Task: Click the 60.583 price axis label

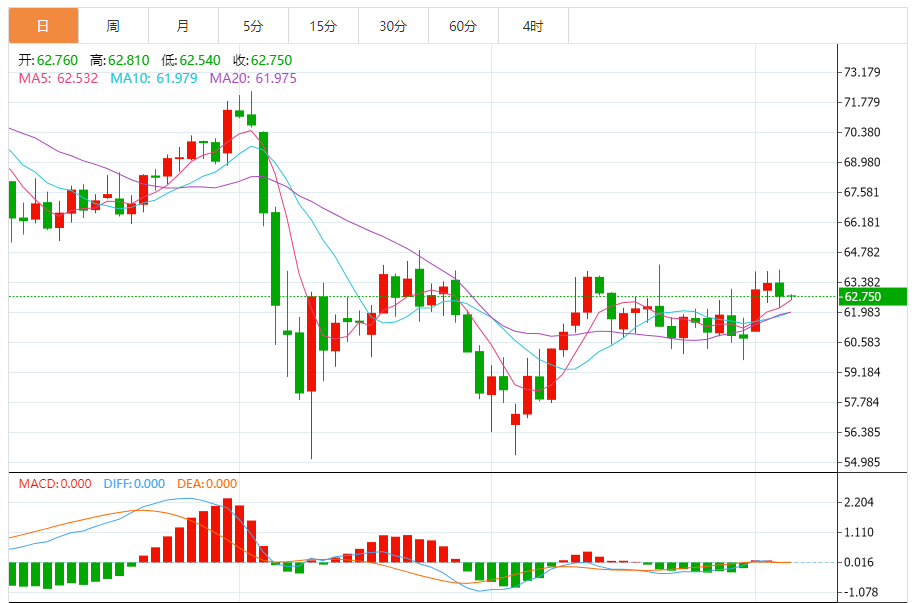Action: pos(862,342)
